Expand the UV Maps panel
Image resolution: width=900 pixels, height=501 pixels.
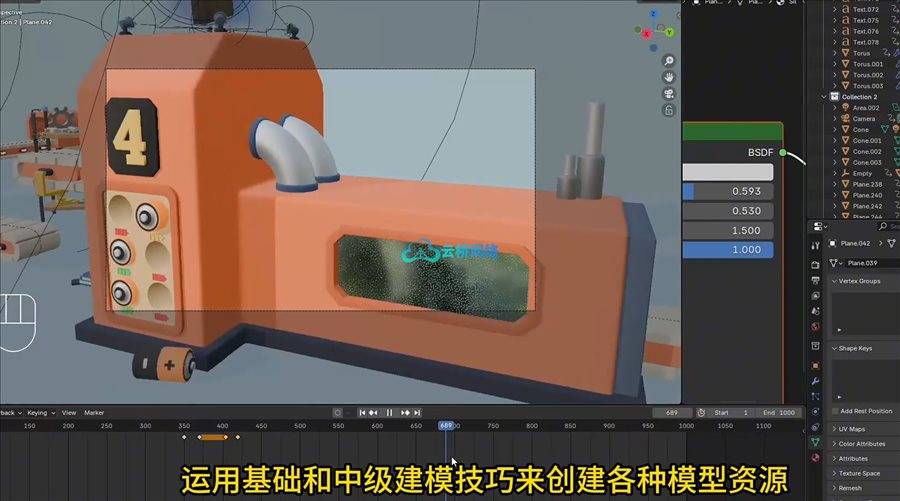835,429
